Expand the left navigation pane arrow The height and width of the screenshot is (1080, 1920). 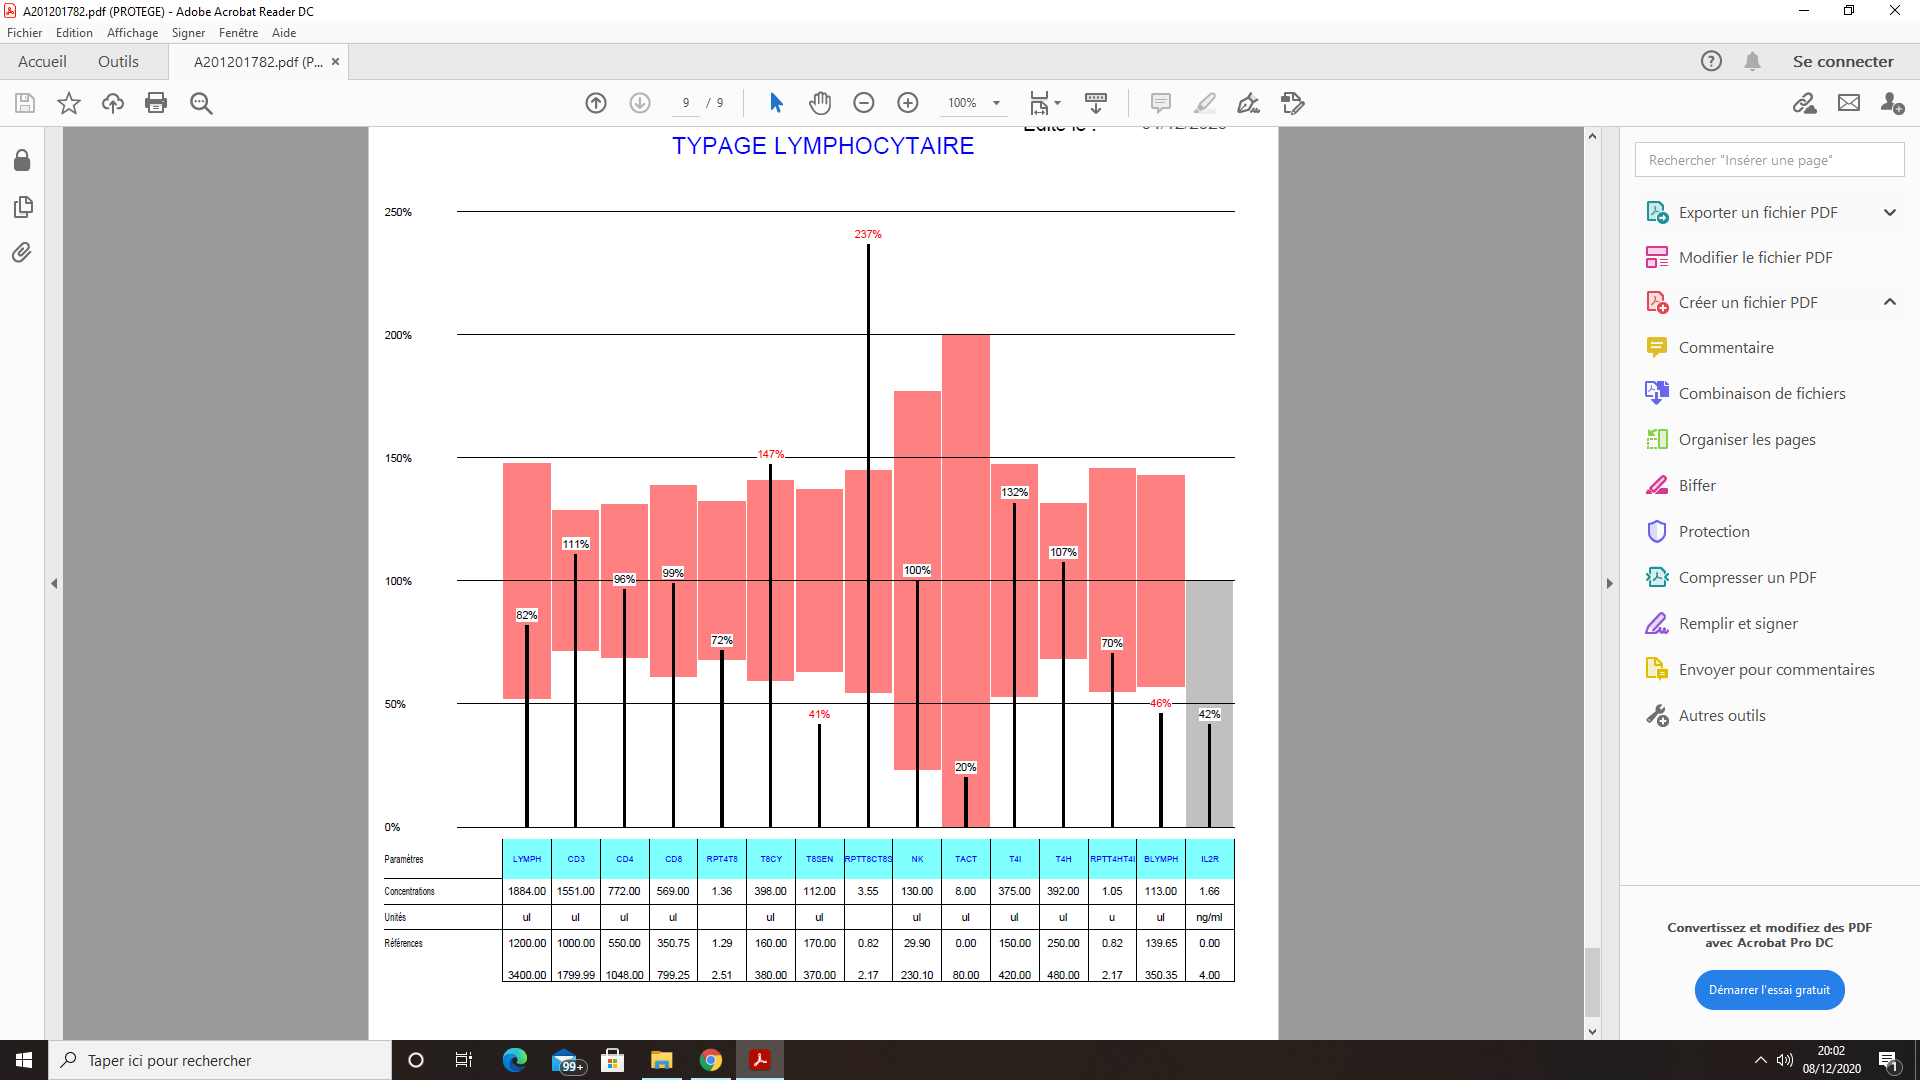(54, 583)
